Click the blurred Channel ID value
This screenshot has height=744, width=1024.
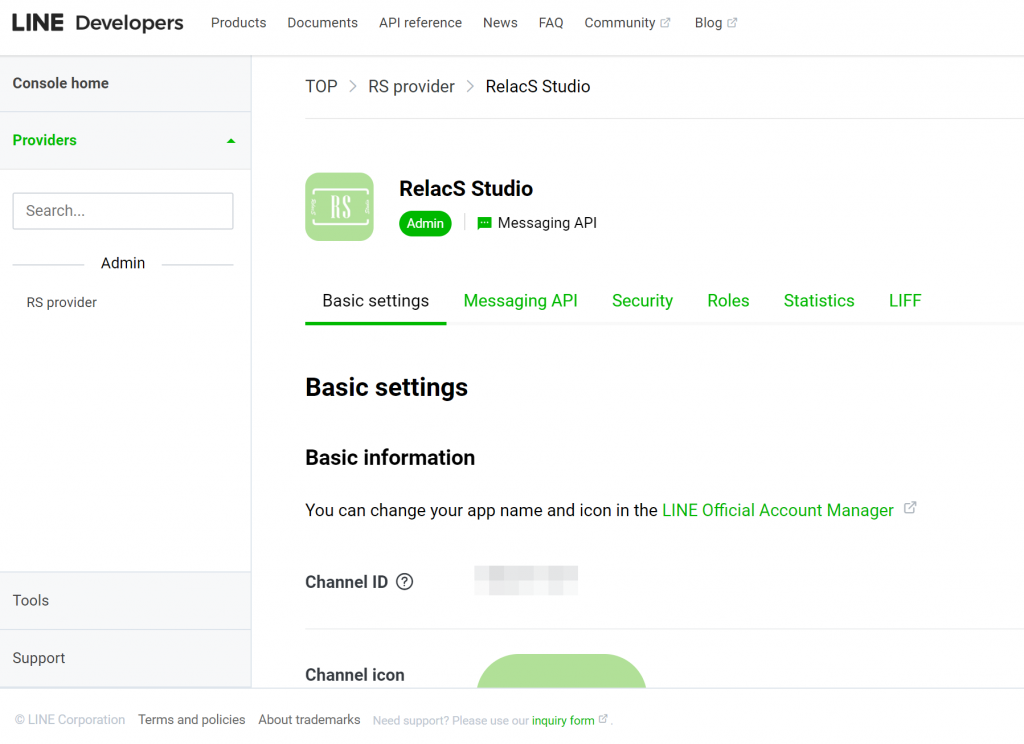(526, 581)
